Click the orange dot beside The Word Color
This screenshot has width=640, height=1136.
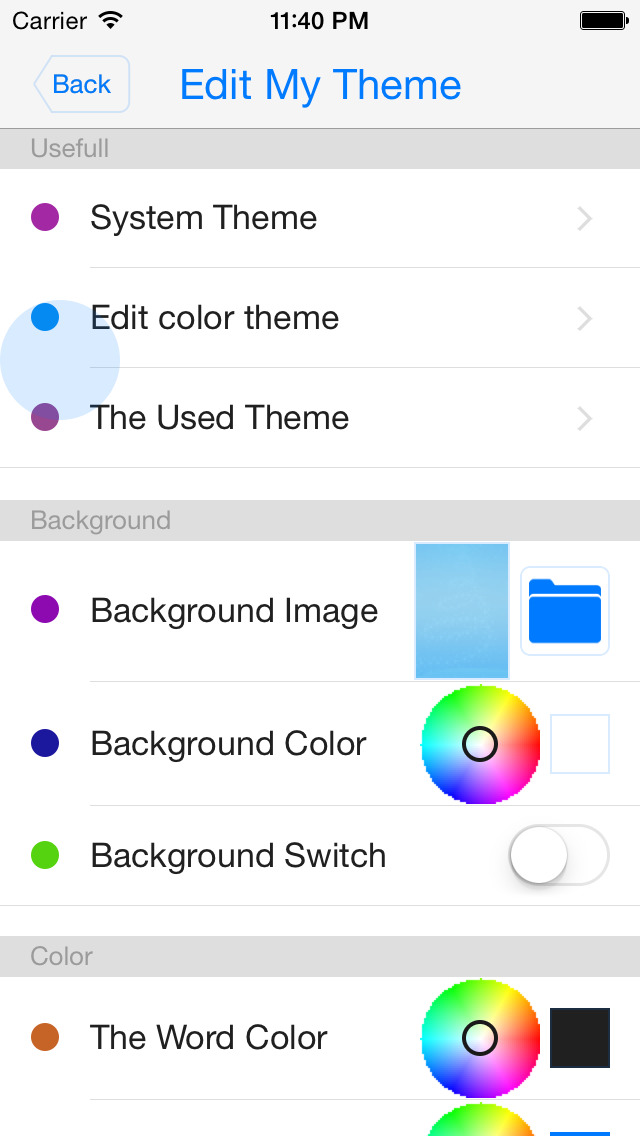[45, 1037]
